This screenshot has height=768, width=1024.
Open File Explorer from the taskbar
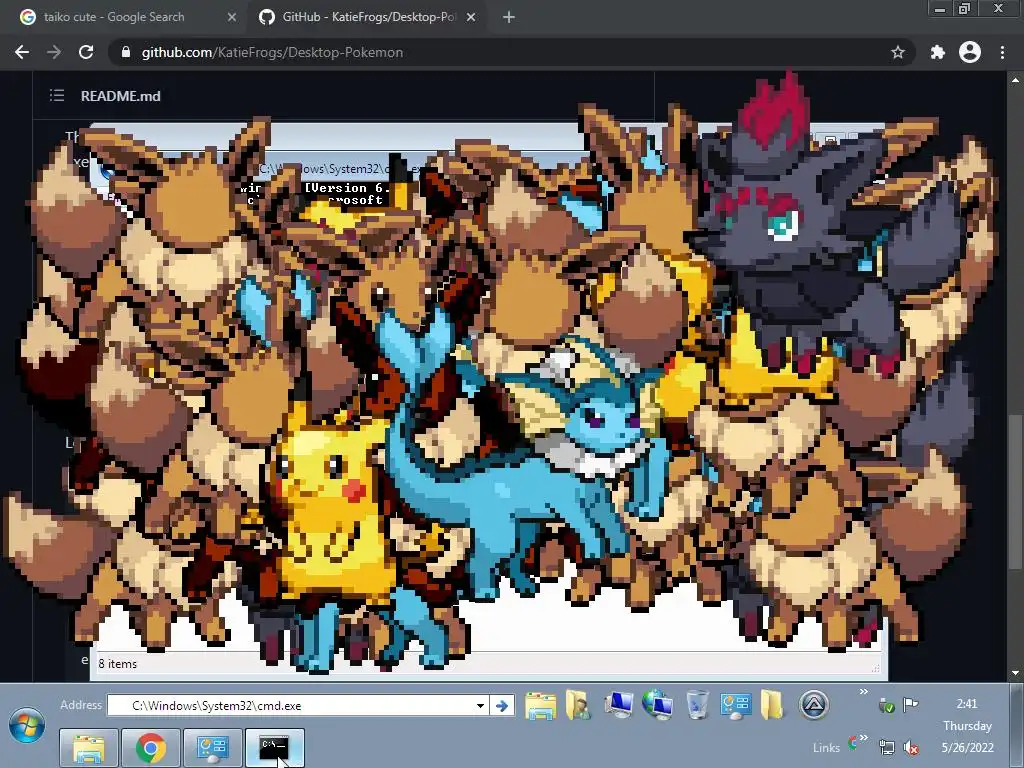click(x=89, y=748)
